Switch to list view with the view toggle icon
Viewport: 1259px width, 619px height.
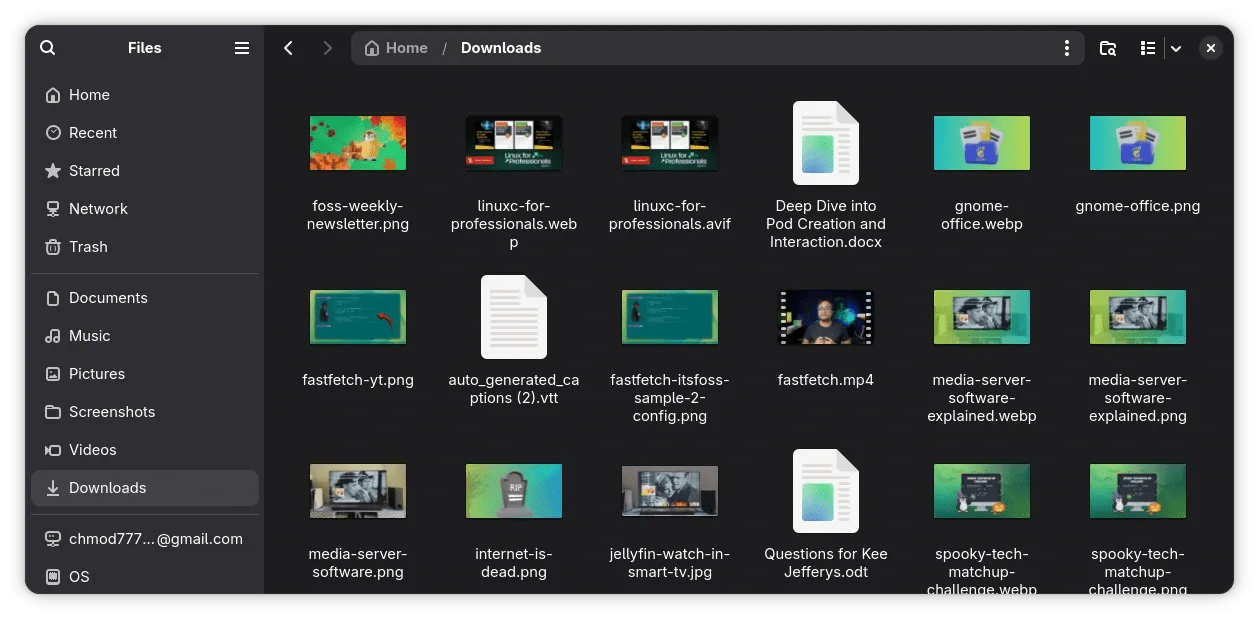point(1148,48)
